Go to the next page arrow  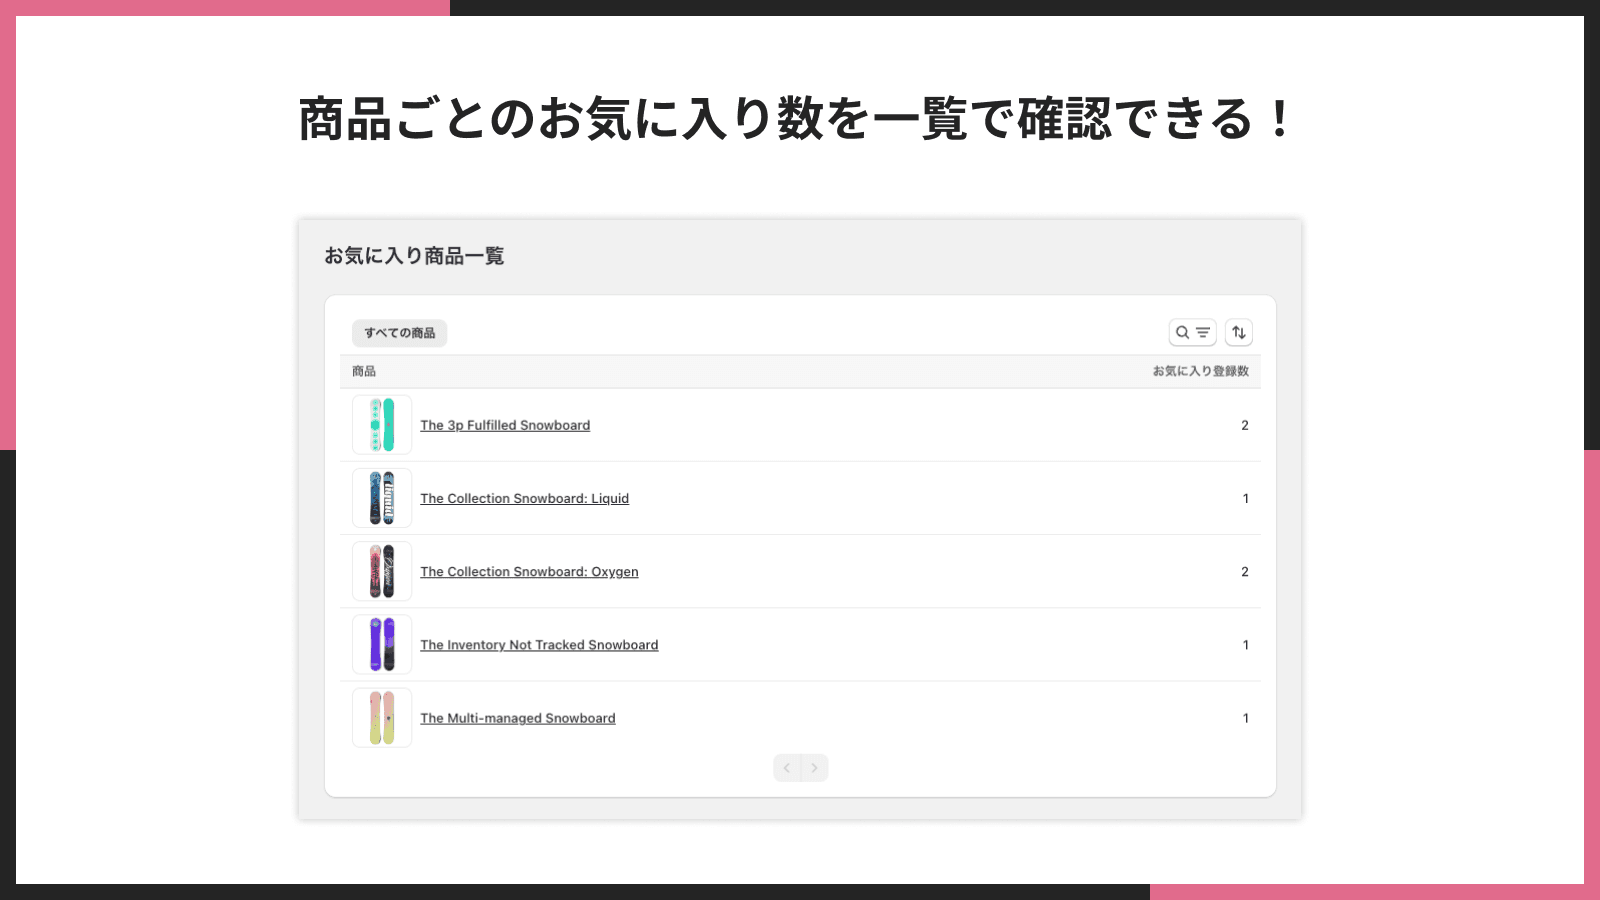(814, 768)
